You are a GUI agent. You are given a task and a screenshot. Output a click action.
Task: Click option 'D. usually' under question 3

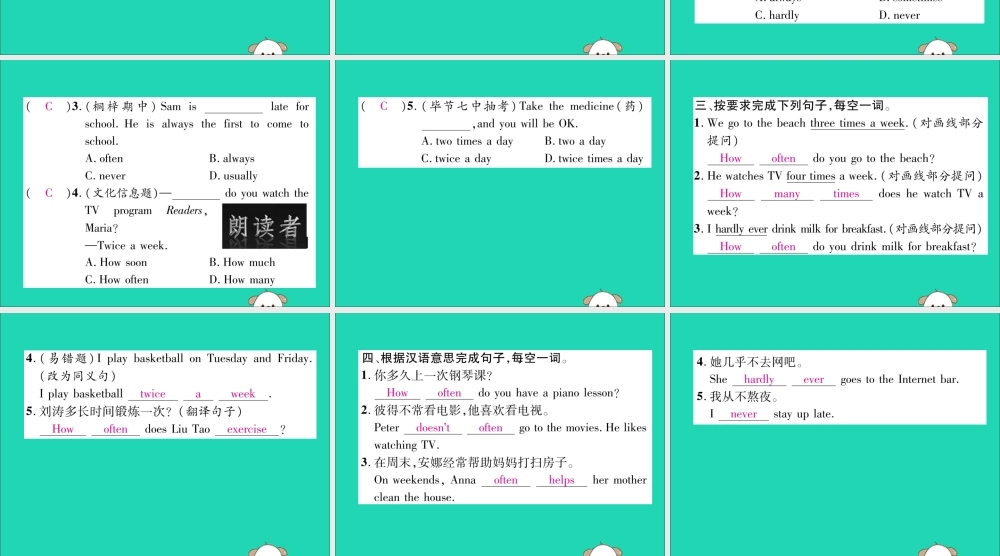point(233,175)
